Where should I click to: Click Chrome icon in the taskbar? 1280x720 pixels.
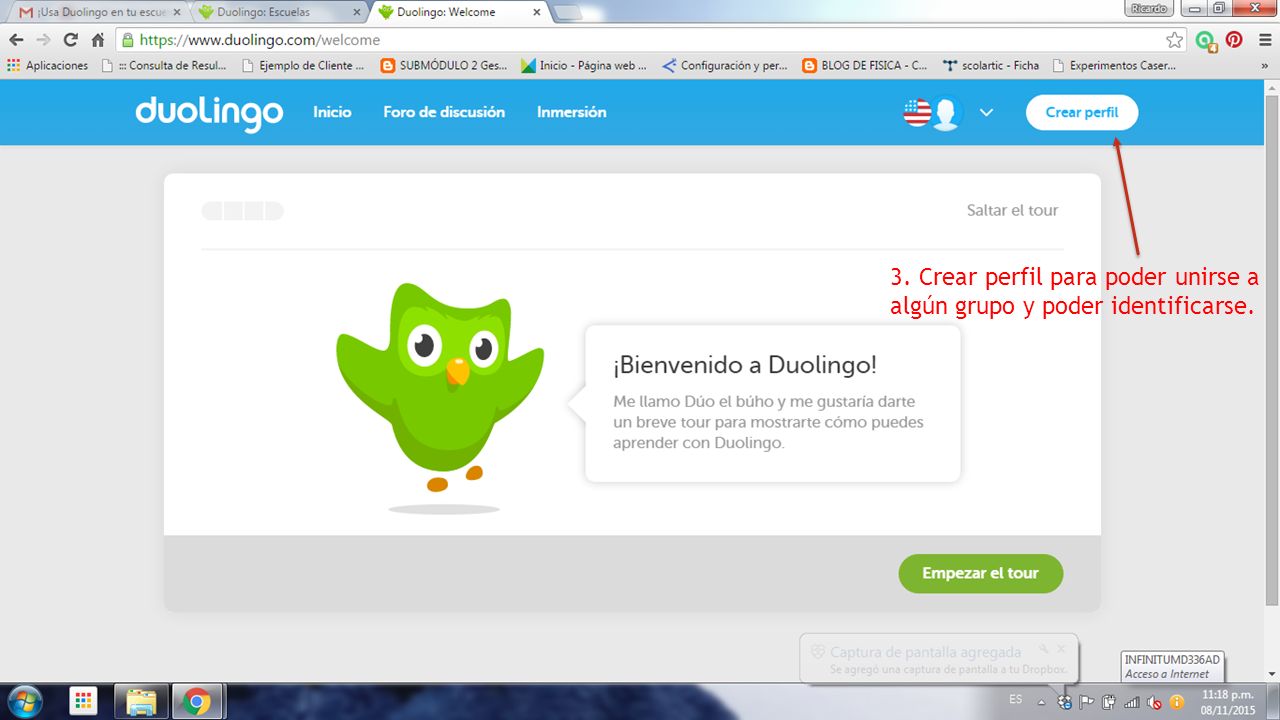click(x=197, y=702)
